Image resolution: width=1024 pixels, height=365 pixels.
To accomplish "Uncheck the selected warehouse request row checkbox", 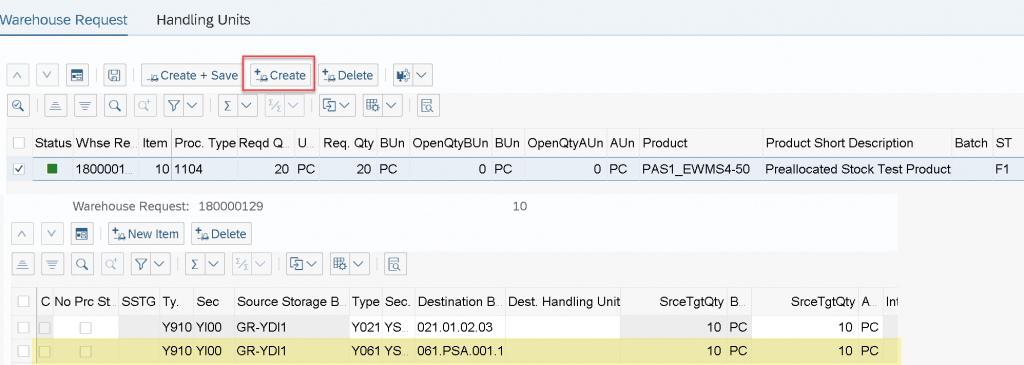I will (19, 169).
